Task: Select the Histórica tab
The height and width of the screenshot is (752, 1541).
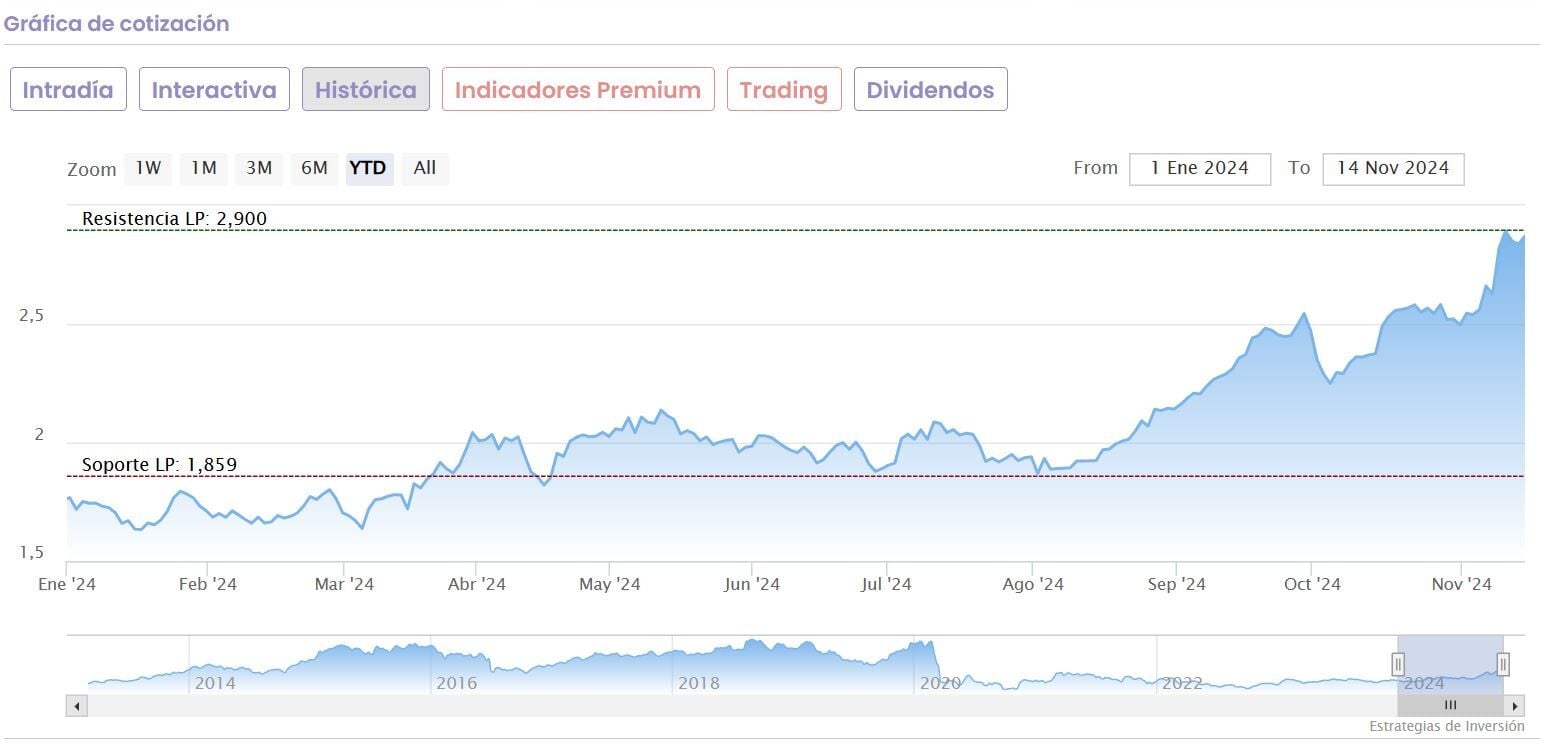Action: 366,90
